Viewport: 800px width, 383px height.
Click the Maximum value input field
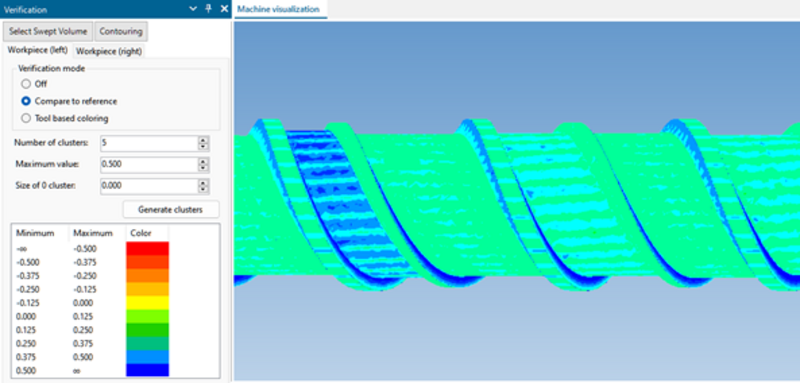coord(149,165)
